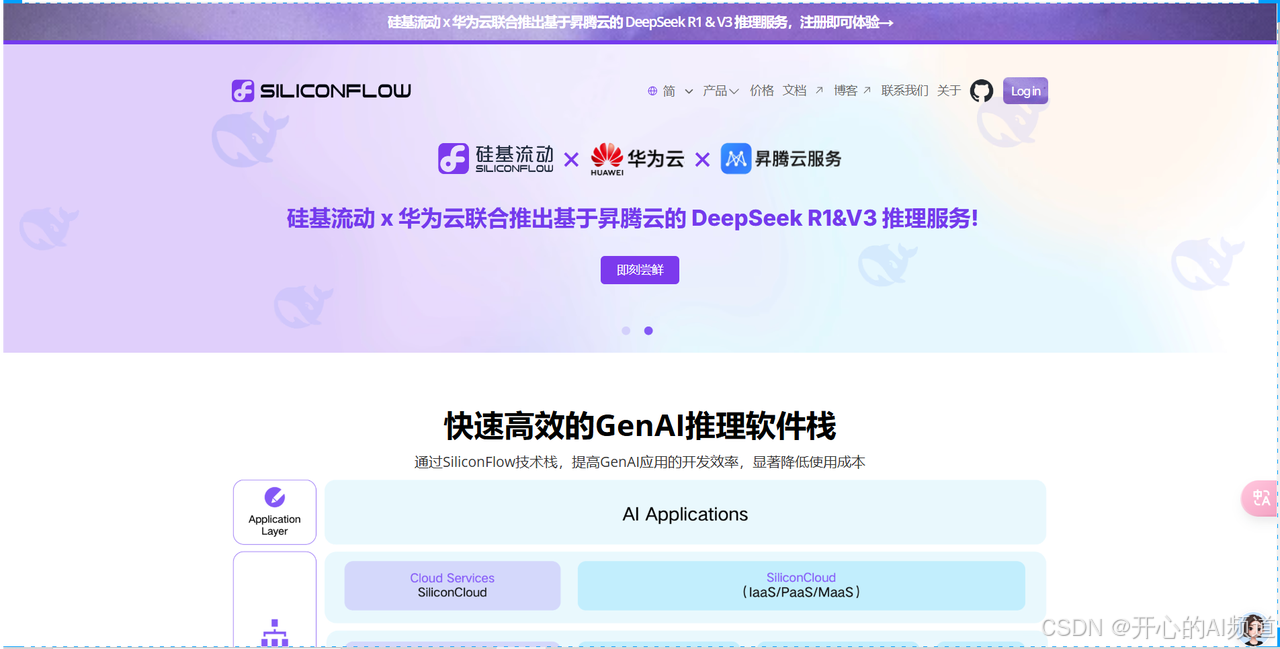
Task: Click the 快速高效的GenAI推理软件栈 heading
Action: pyautogui.click(x=640, y=426)
